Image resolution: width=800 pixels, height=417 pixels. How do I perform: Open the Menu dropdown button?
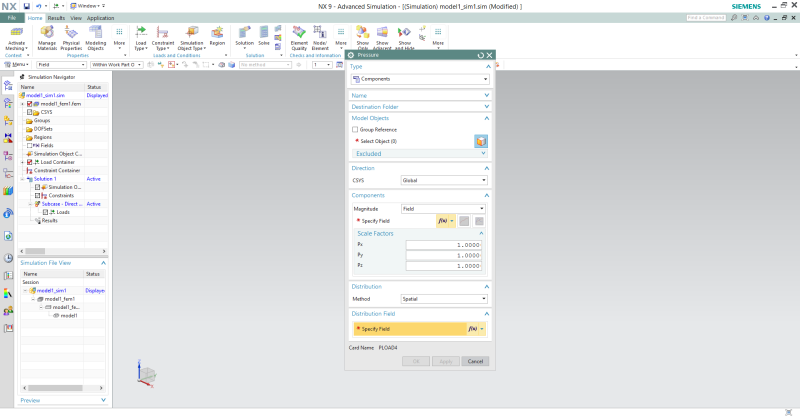16,65
